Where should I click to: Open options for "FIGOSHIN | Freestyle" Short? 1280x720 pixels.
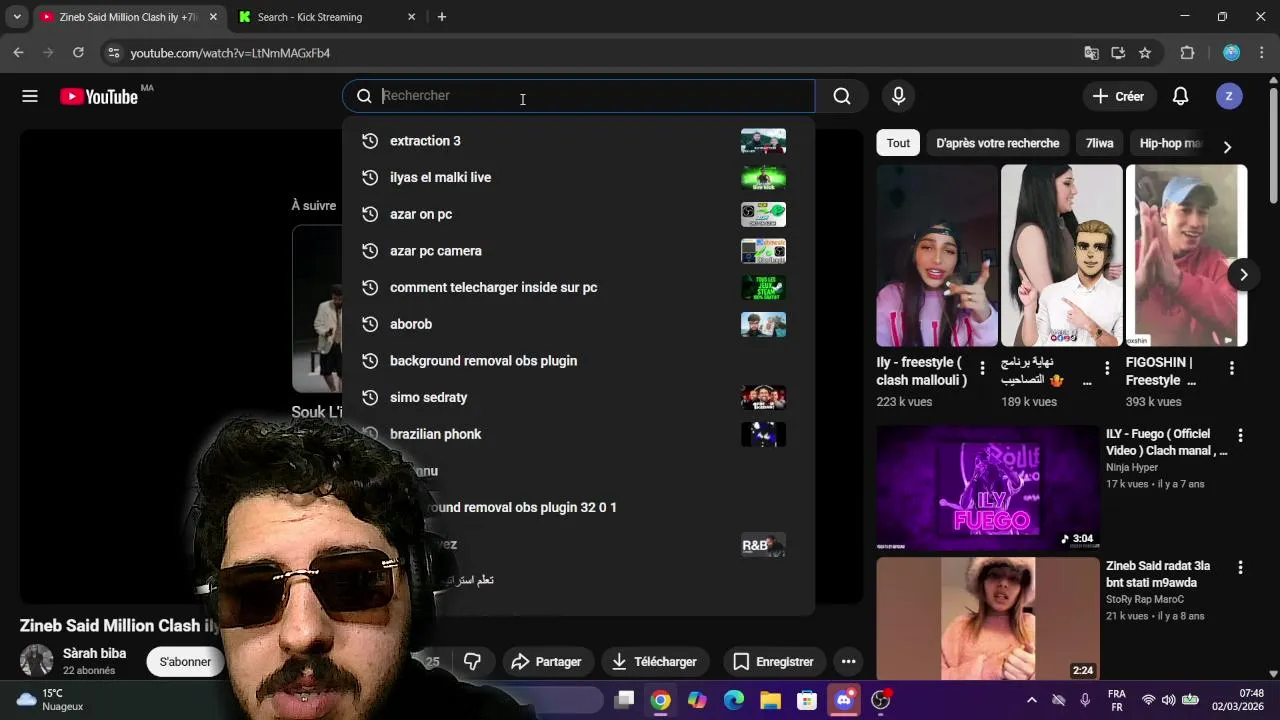(1231, 369)
